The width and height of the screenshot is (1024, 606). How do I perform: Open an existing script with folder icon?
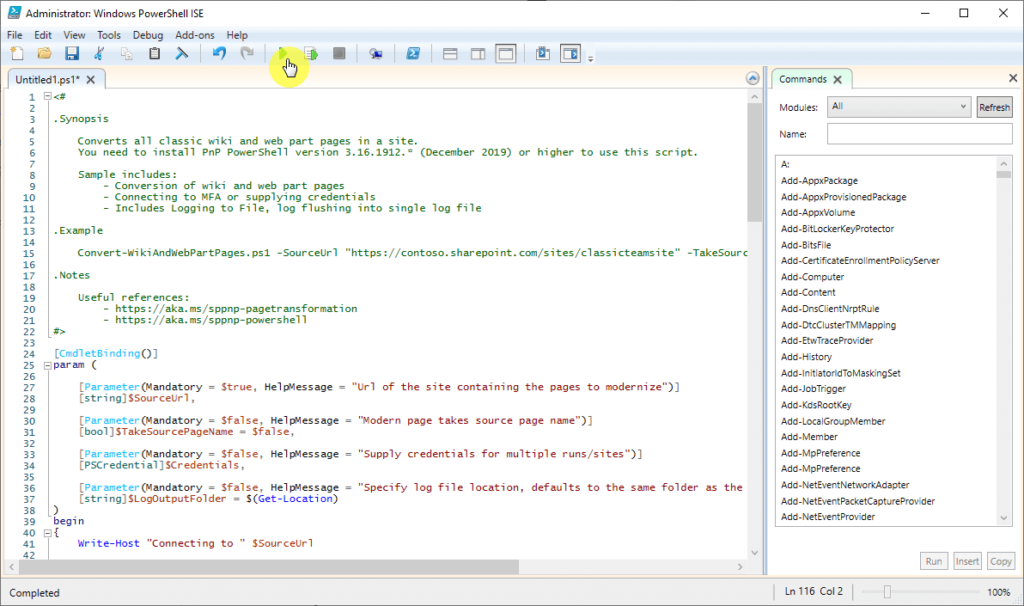coord(44,54)
